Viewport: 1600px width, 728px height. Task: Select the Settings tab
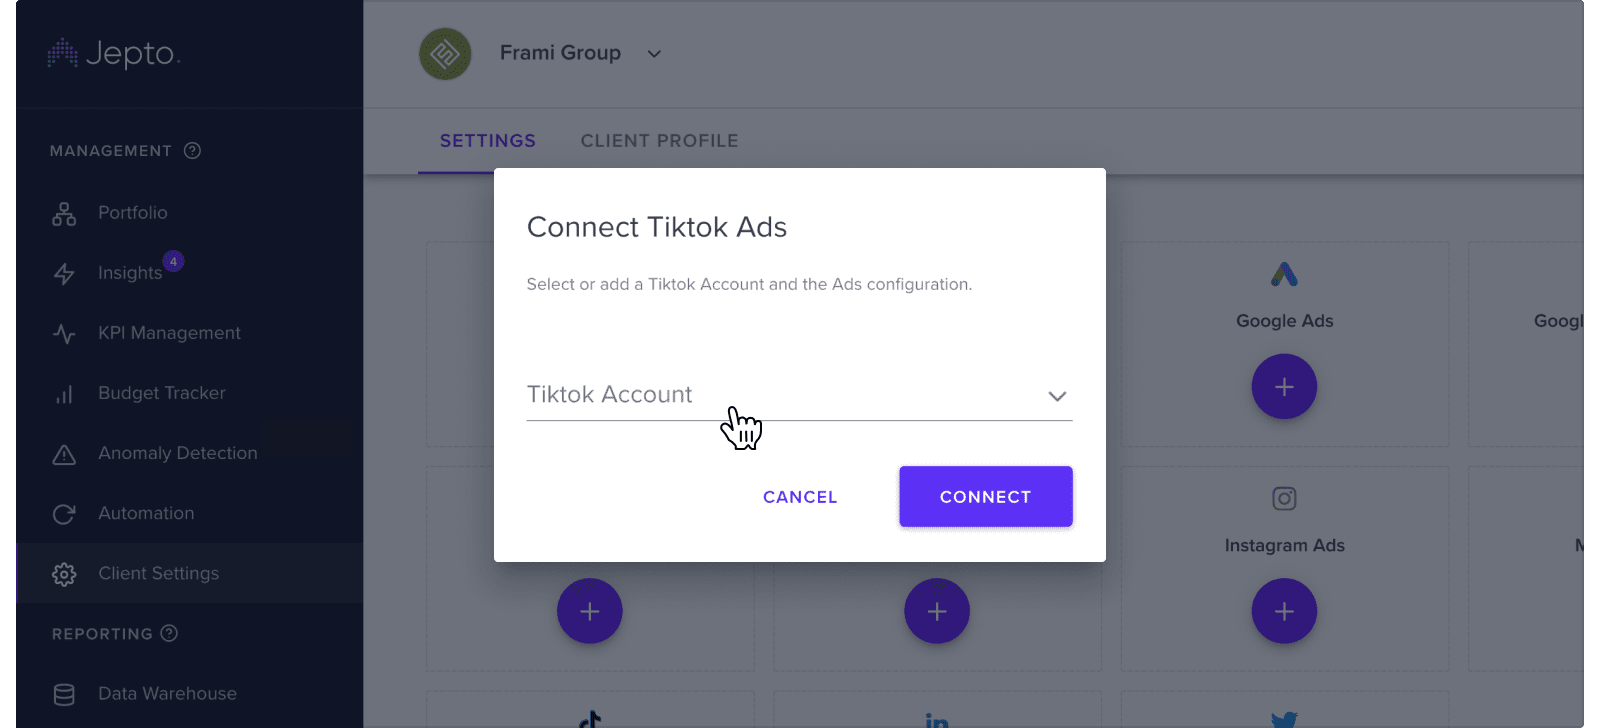488,141
